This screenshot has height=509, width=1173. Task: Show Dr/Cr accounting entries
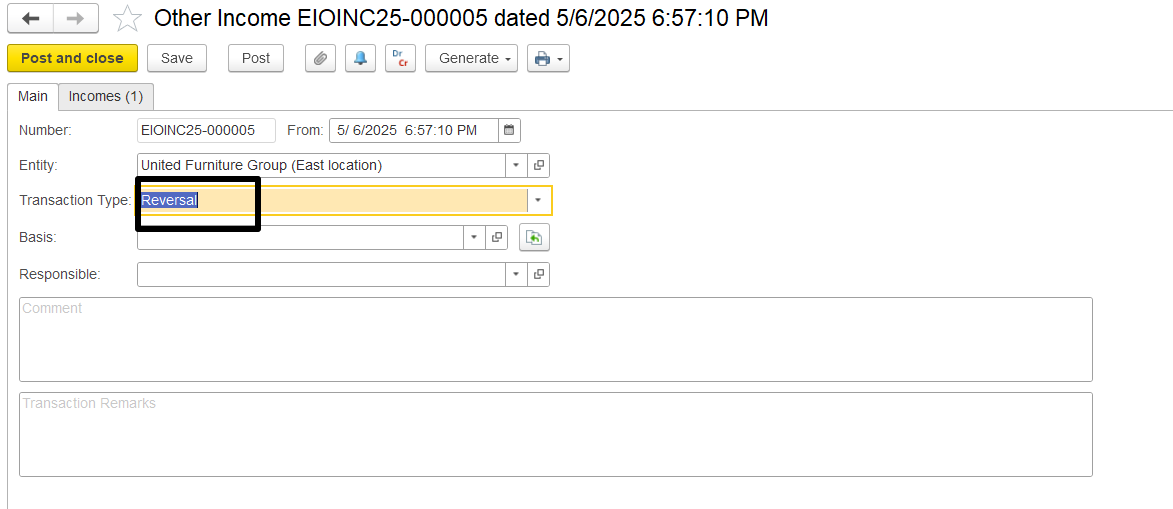[400, 58]
